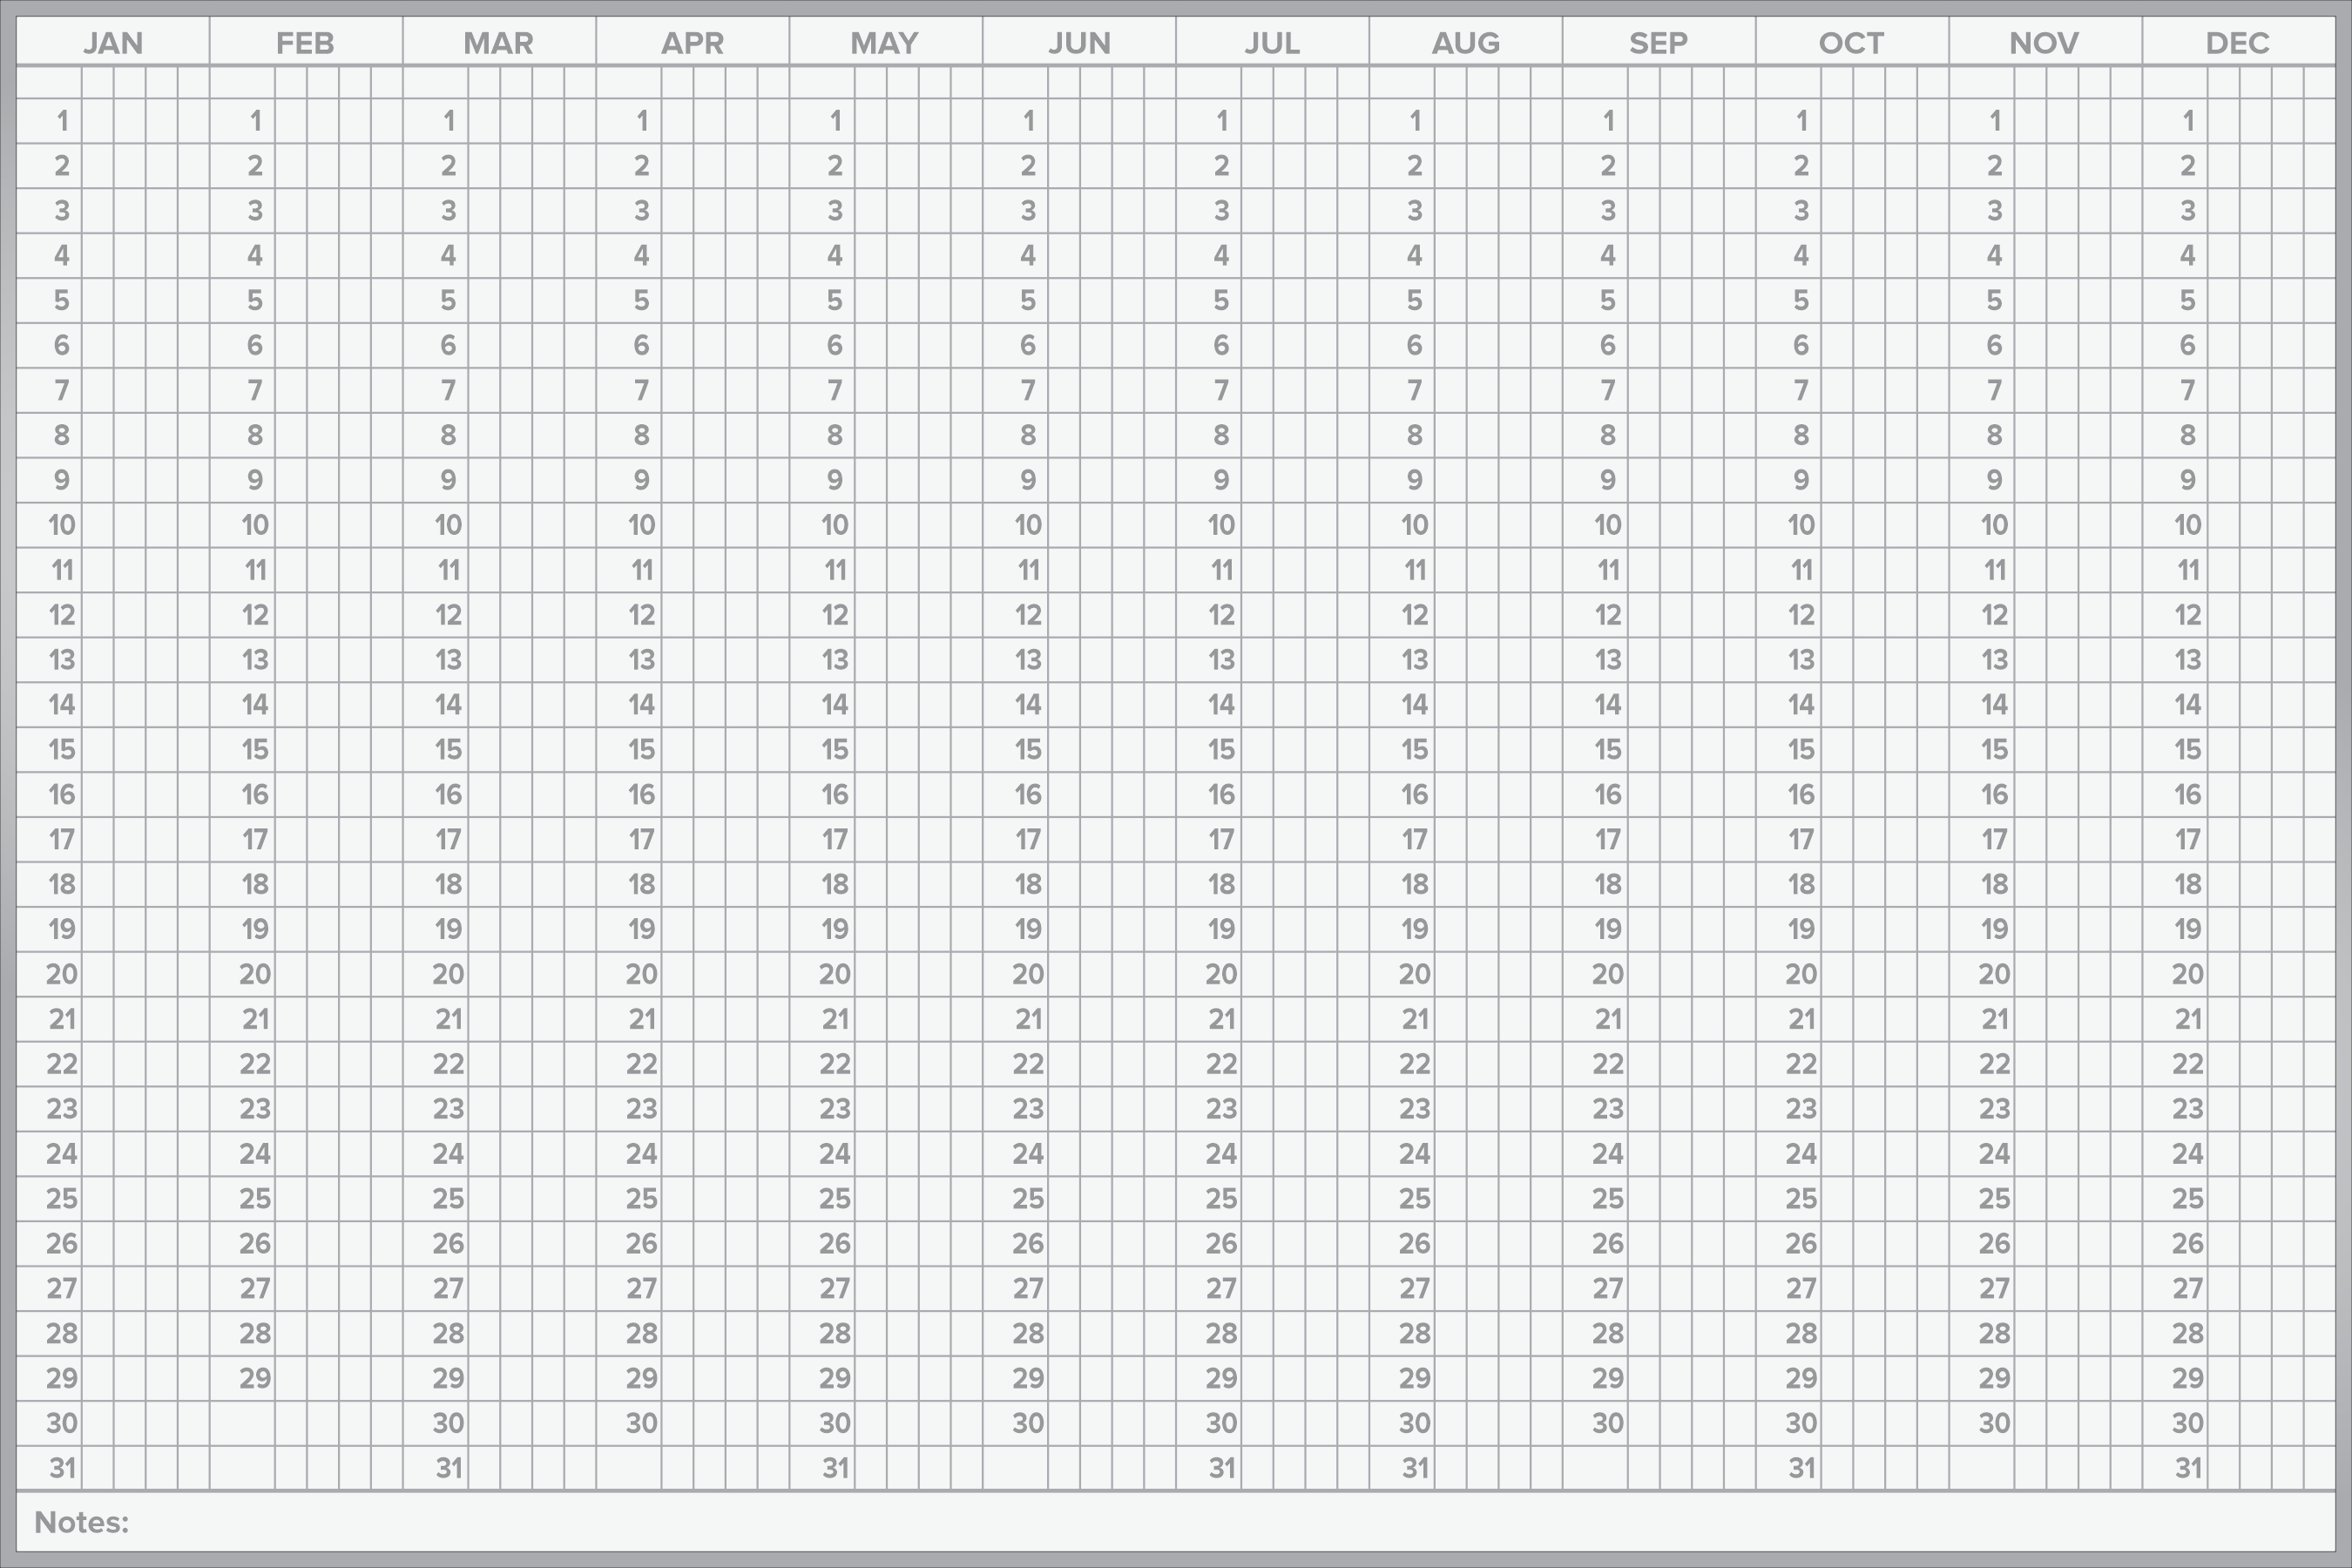Click the MAR column heading

(x=499, y=43)
